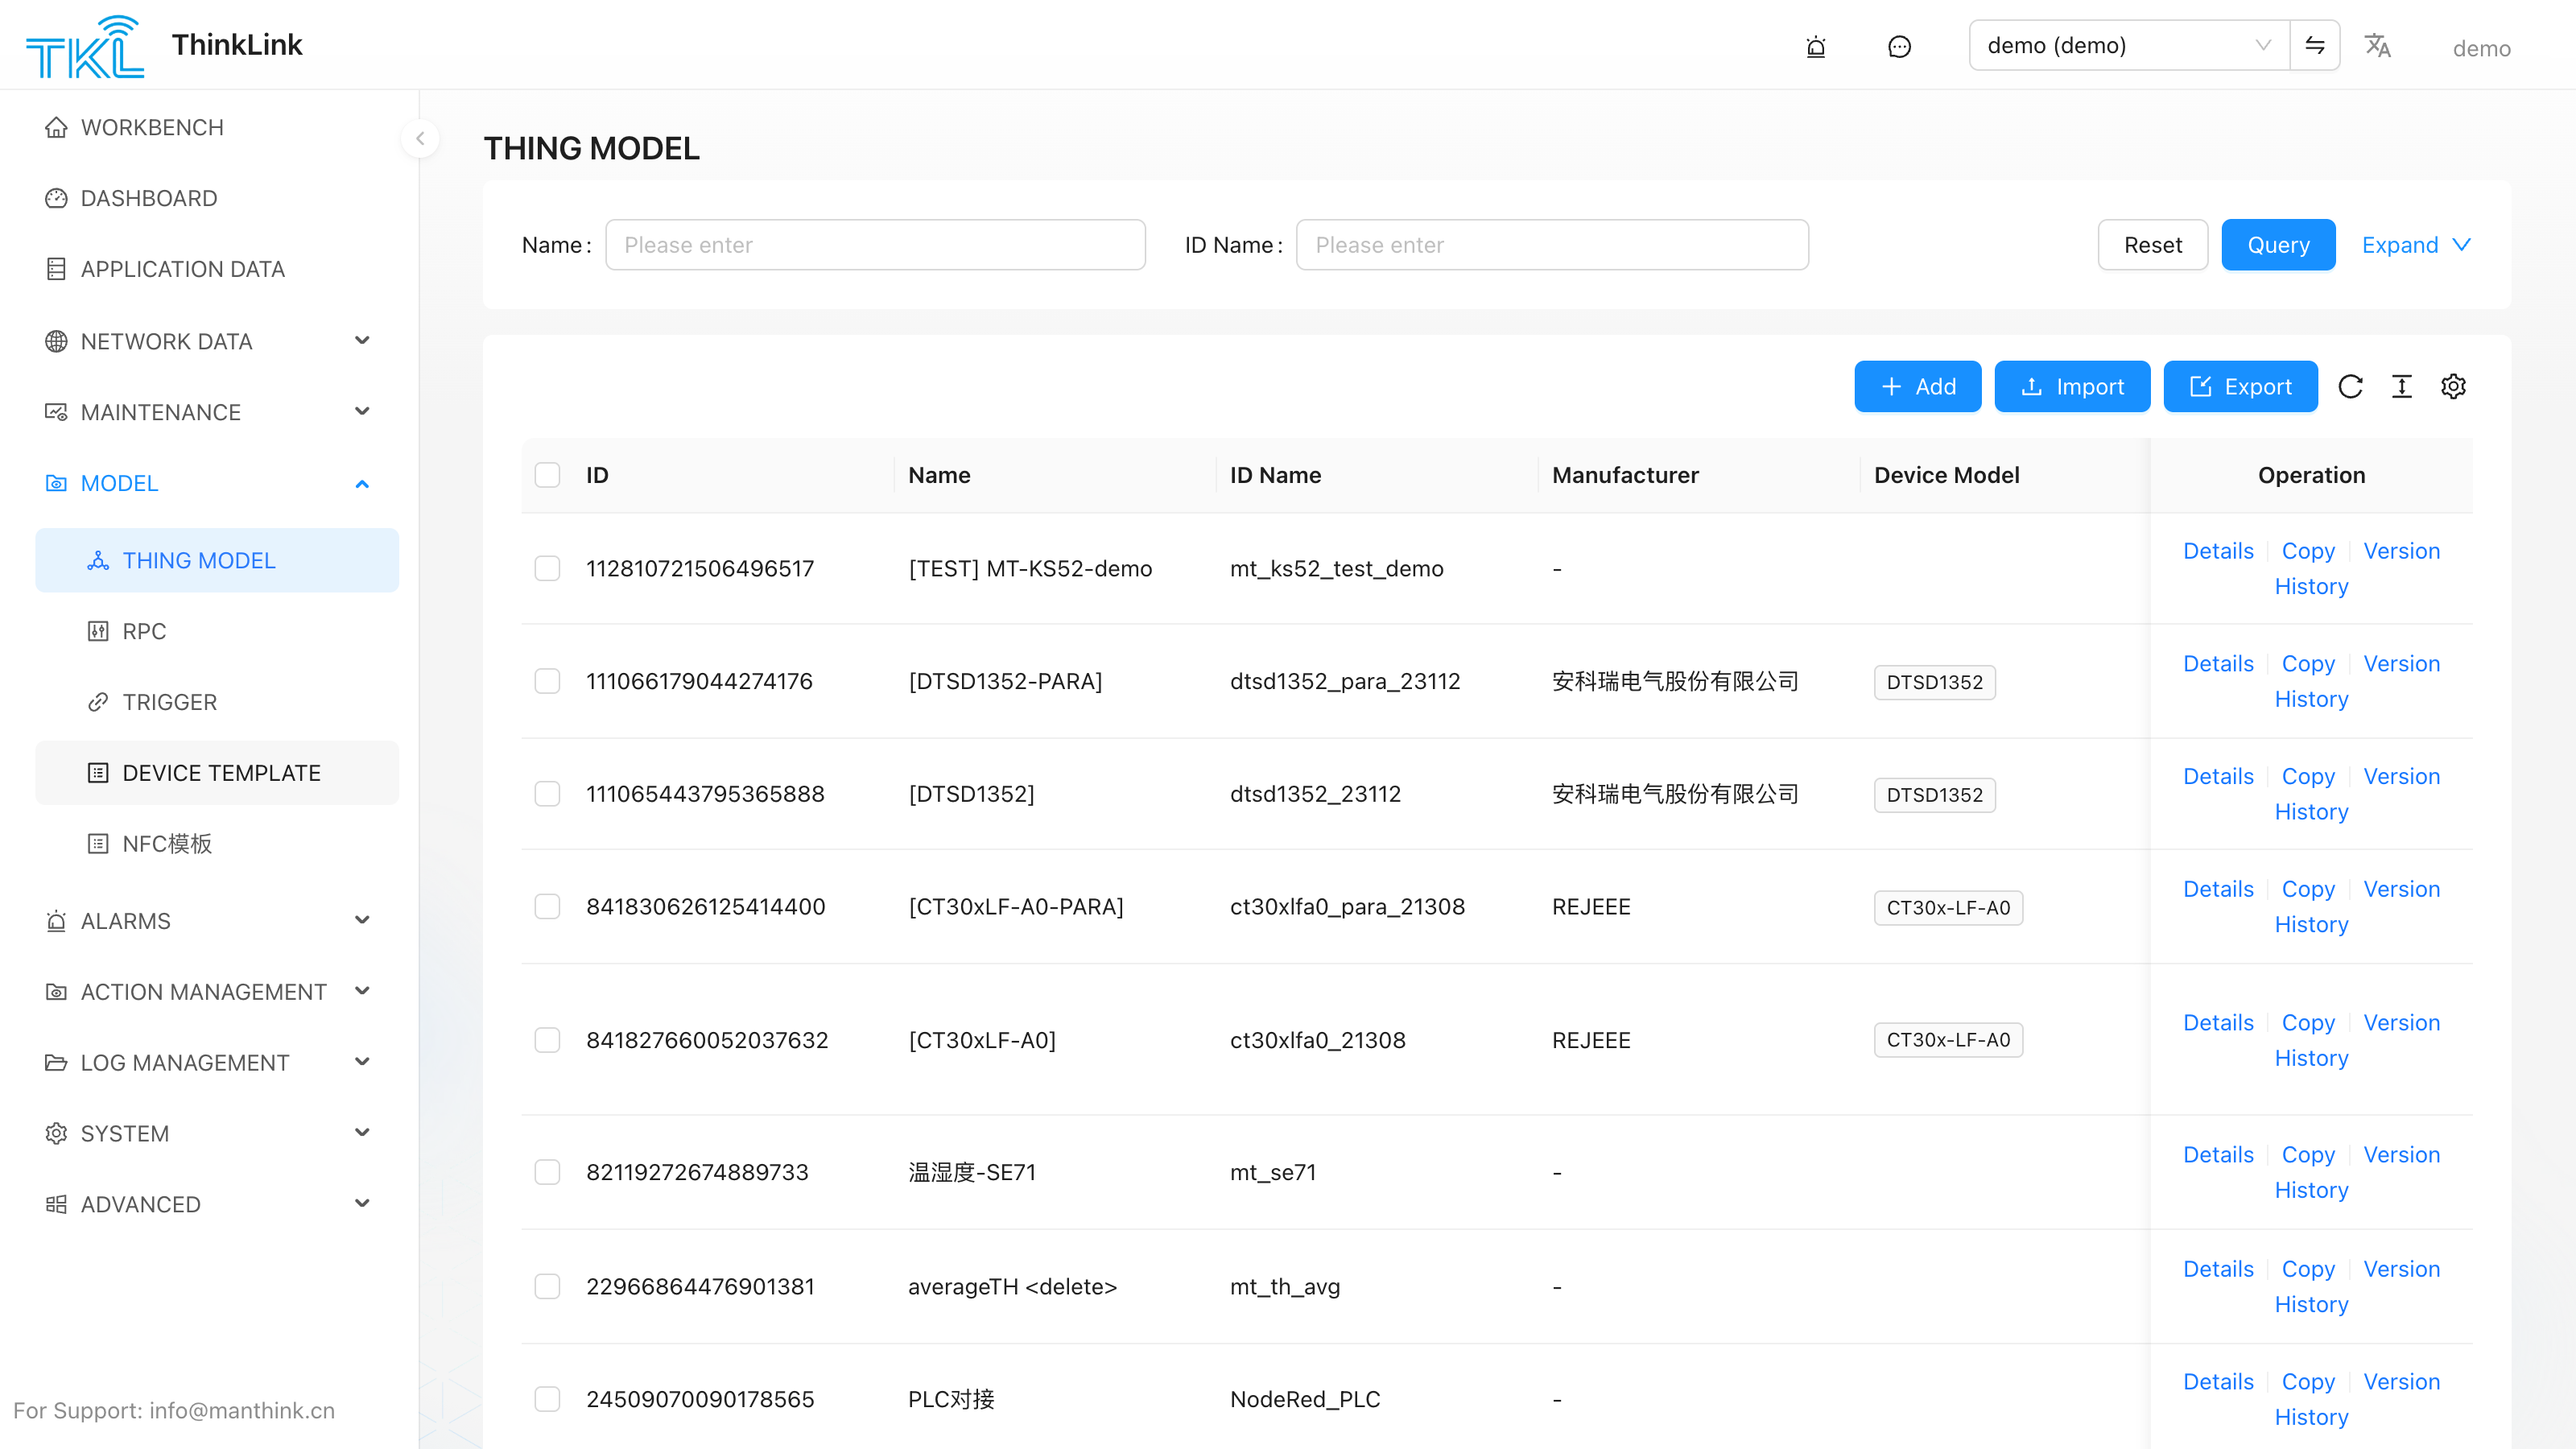The image size is (2576, 1449).
Task: Click the Advanced grid icon
Action: tap(56, 1204)
